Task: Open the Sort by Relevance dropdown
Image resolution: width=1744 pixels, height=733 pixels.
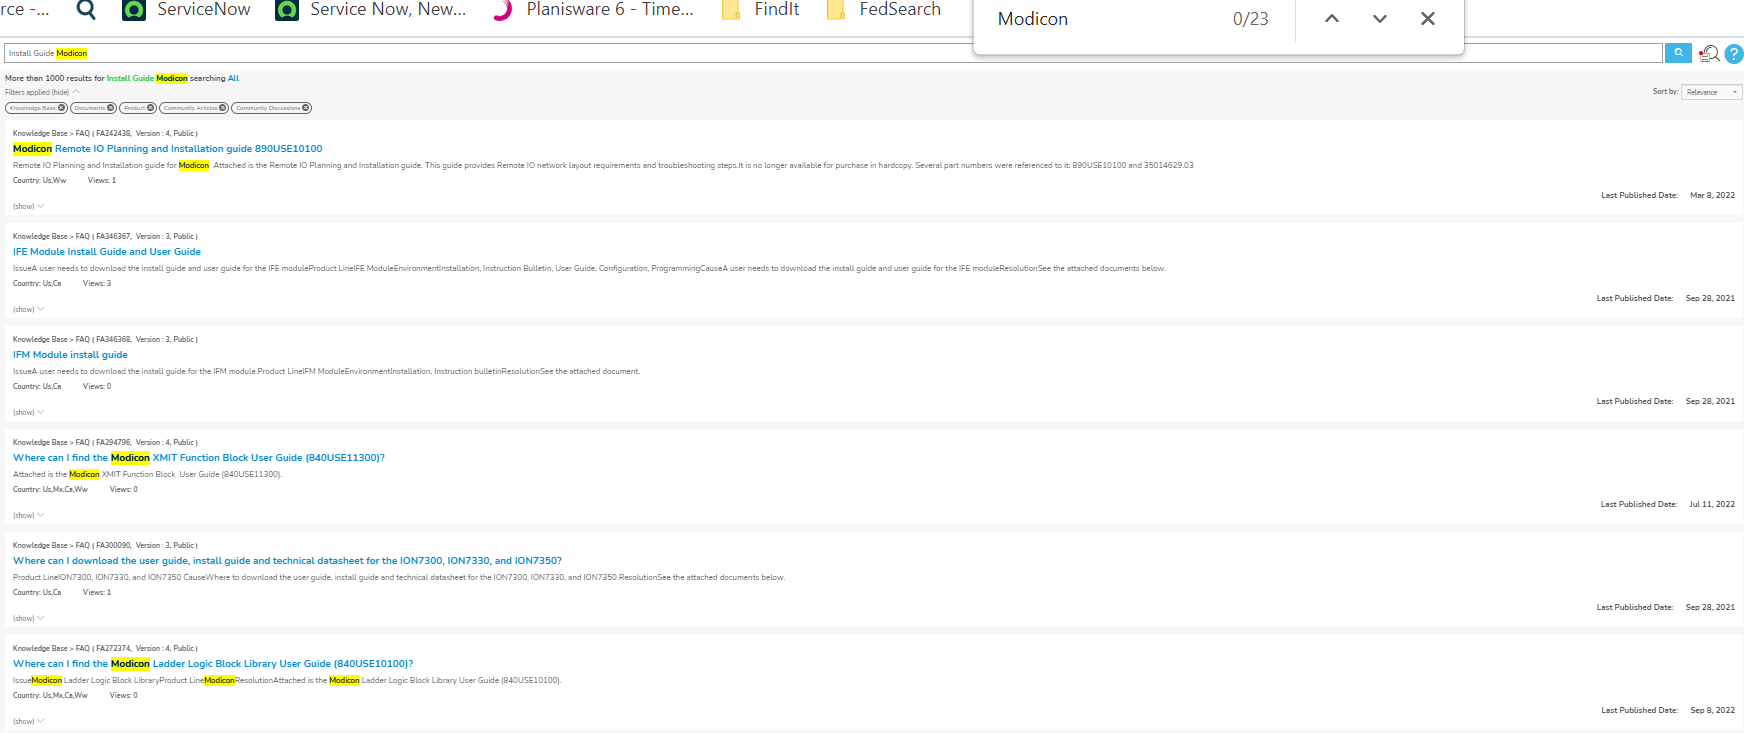Action: coord(1711,92)
